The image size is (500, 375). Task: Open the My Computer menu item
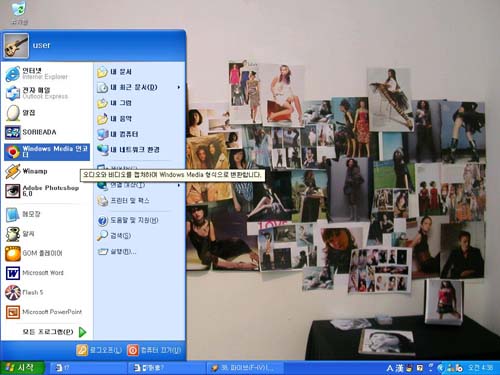(139, 134)
